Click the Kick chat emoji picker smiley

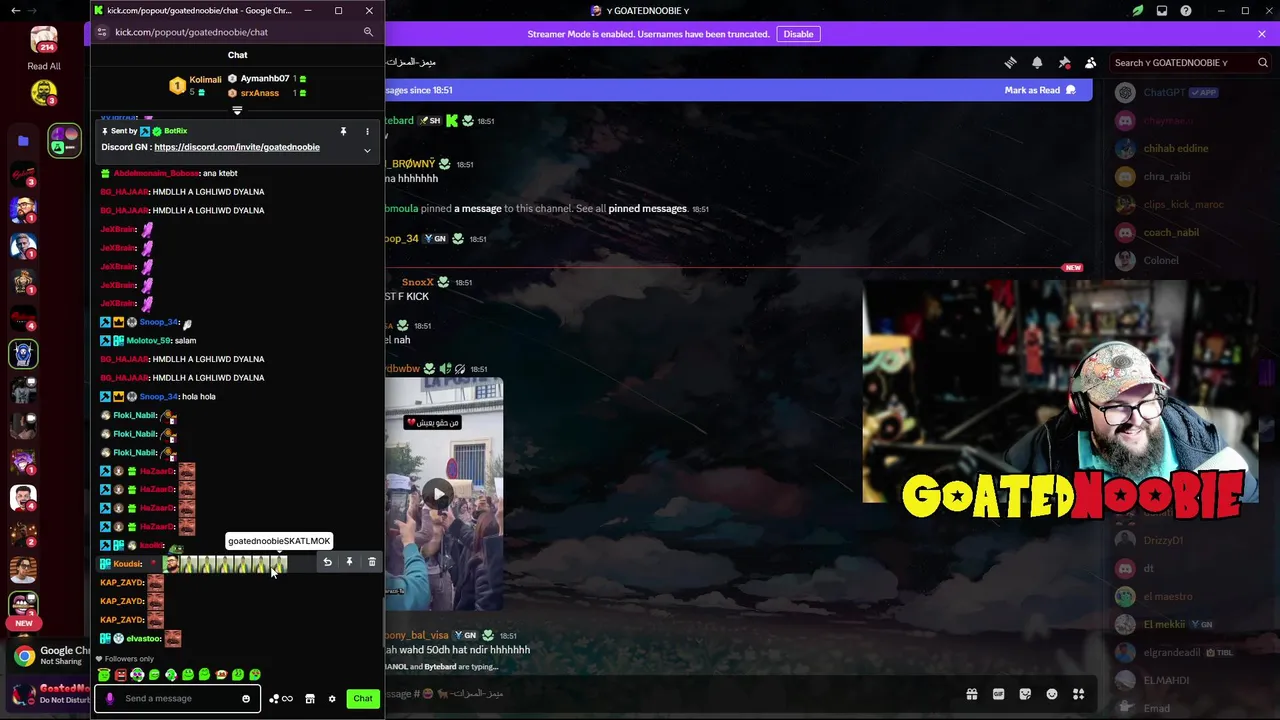(x=246, y=699)
